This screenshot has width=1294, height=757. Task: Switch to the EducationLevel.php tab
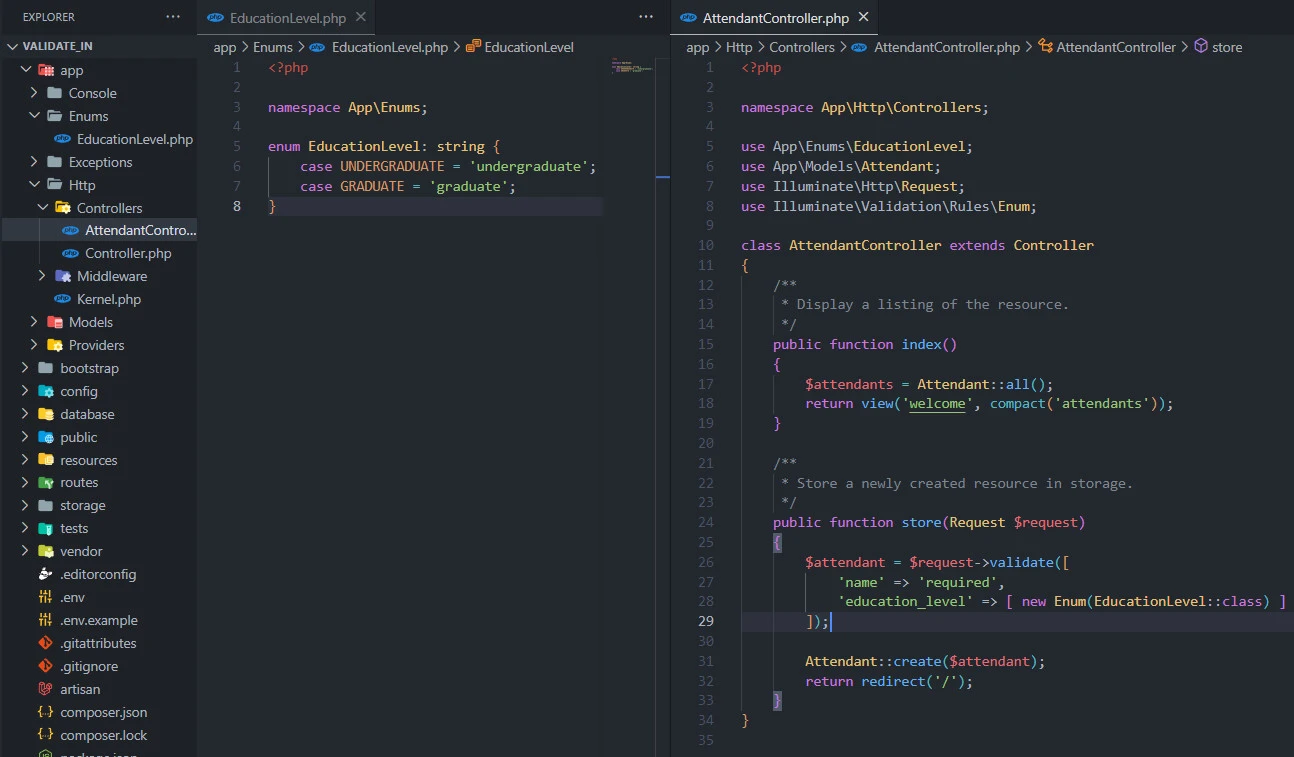[287, 18]
